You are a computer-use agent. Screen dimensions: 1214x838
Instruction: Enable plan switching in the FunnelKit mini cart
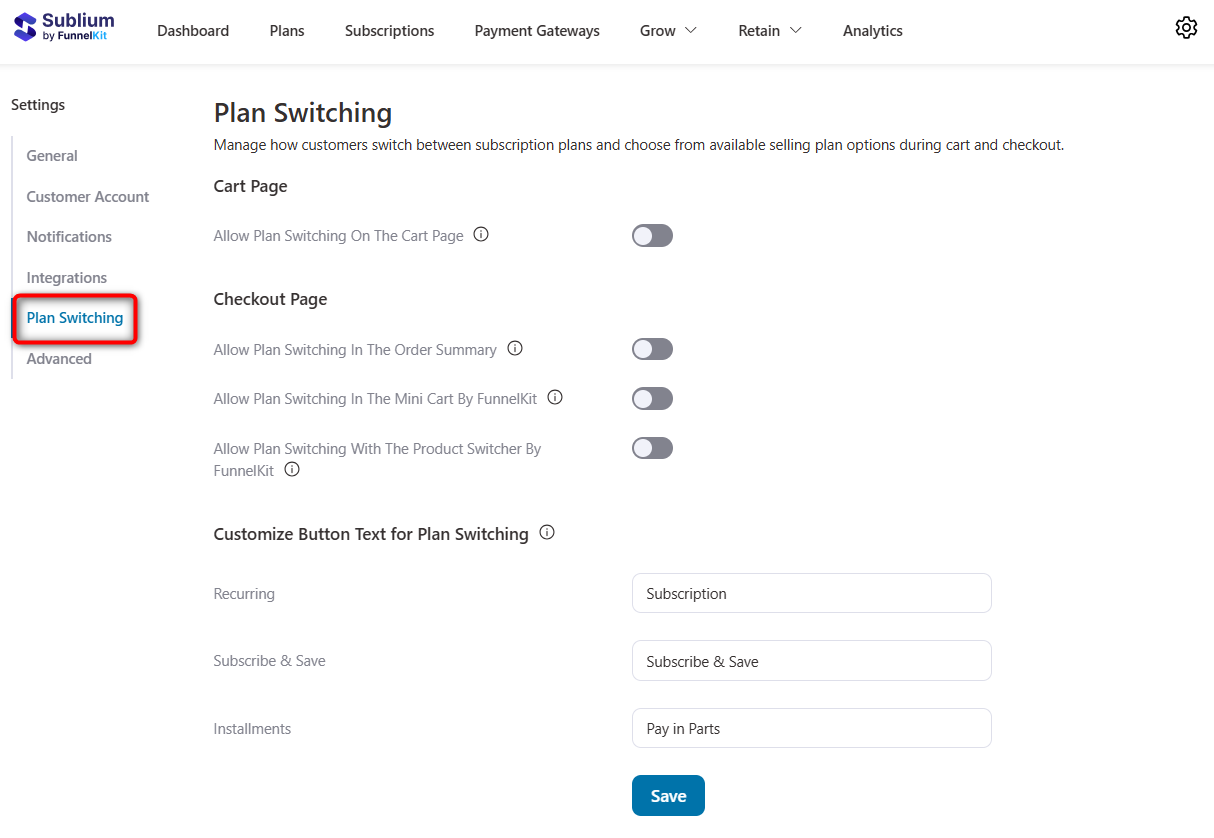pos(652,398)
